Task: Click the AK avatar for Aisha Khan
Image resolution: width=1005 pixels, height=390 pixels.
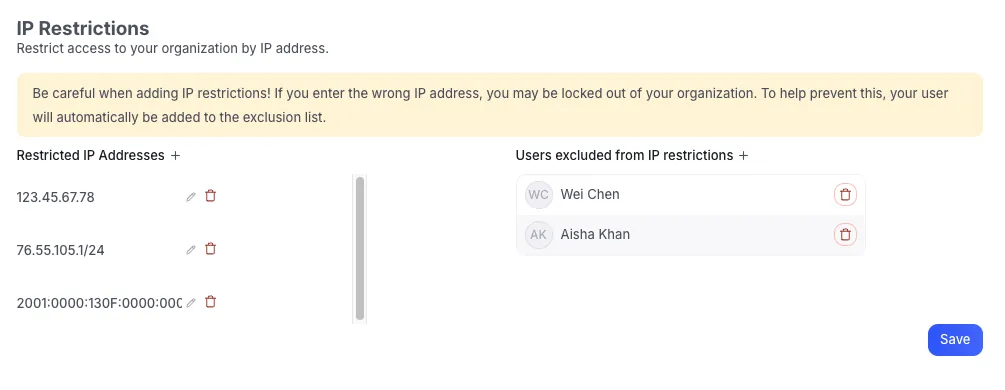Action: (538, 234)
